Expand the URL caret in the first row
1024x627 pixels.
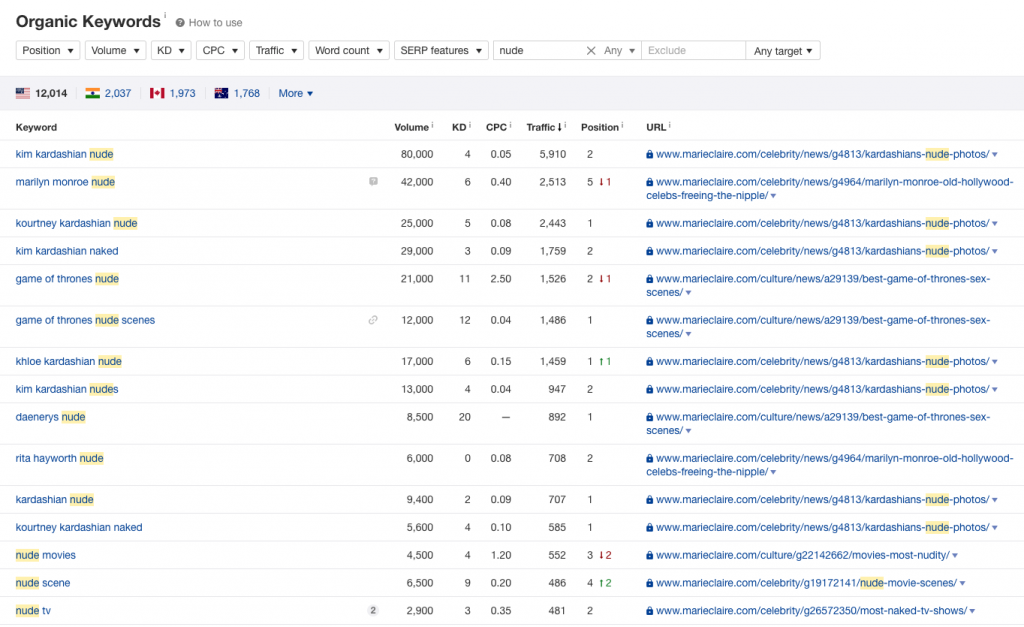pos(995,155)
